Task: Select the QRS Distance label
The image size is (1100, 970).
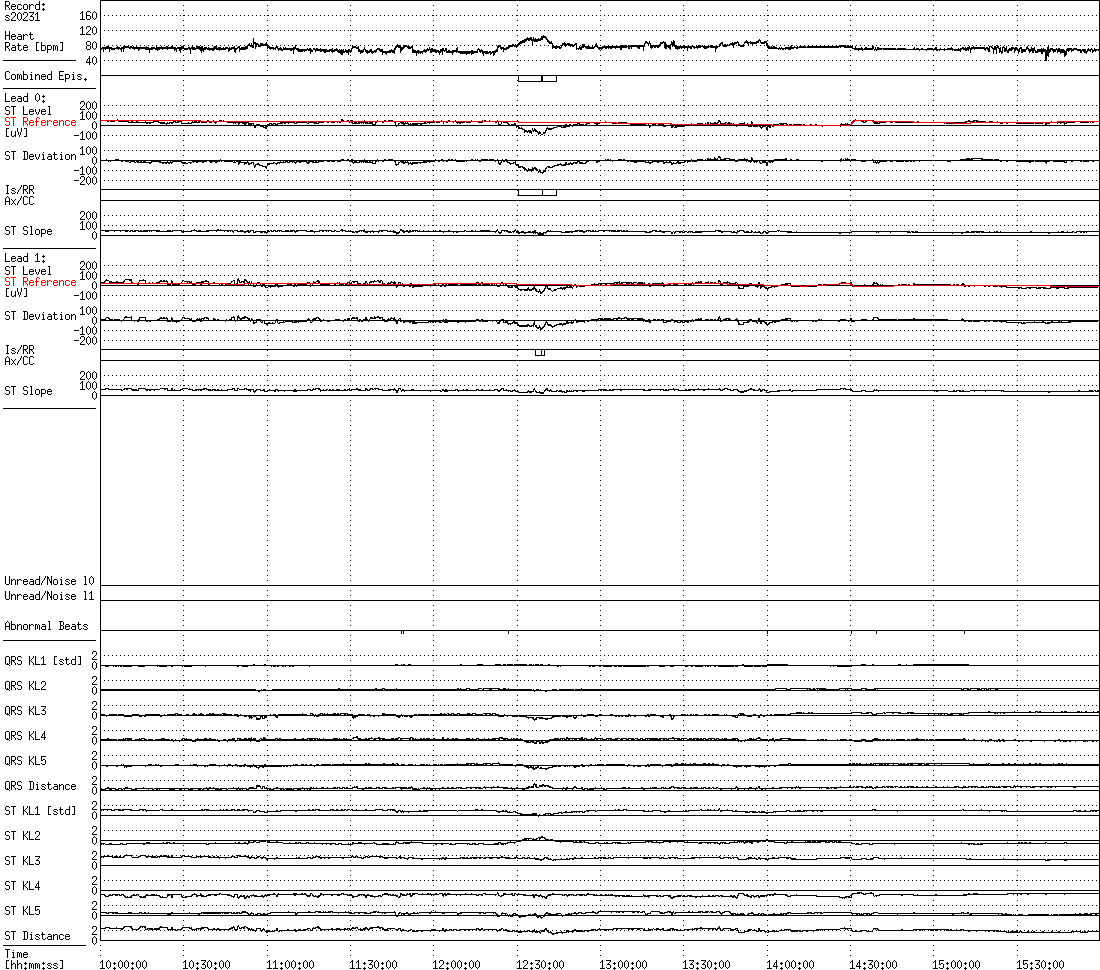Action: pyautogui.click(x=40, y=786)
